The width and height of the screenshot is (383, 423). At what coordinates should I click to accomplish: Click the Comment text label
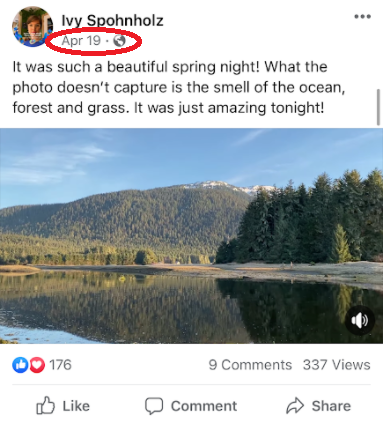pos(204,406)
